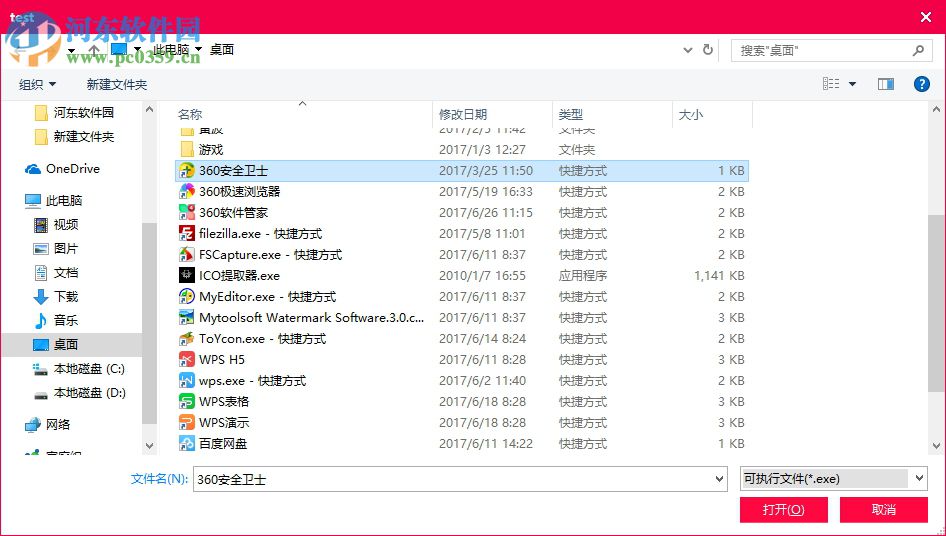
Task: Open 图片 in the sidebar
Action: (56, 249)
